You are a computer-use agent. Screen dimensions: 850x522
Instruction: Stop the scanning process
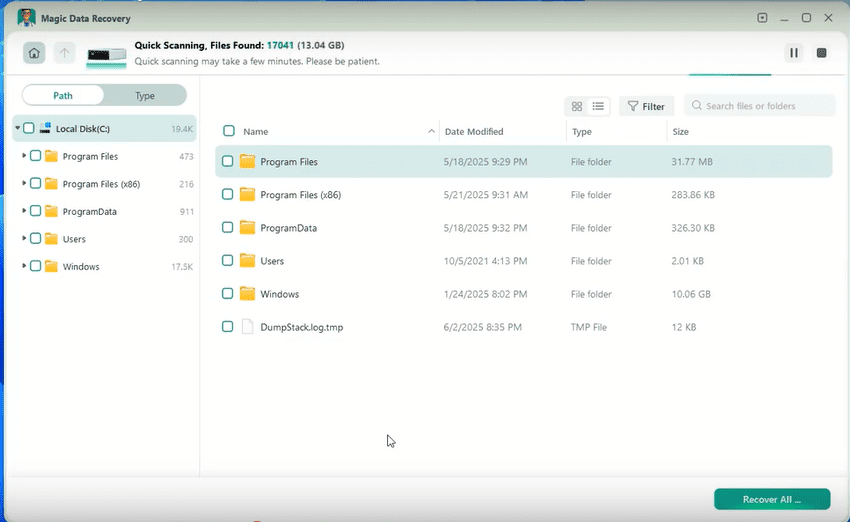(821, 53)
